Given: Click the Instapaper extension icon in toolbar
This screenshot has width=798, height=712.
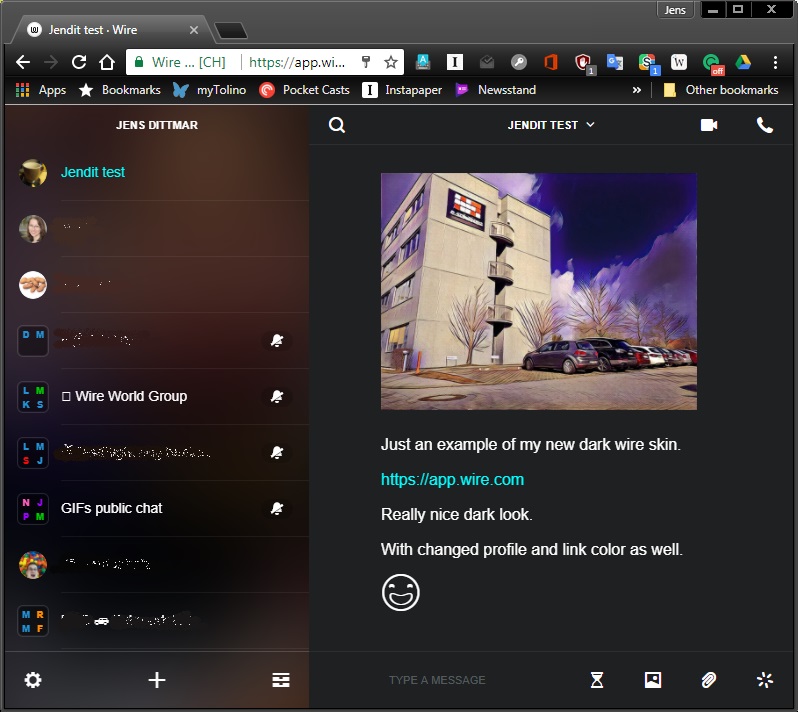Looking at the screenshot, I should pyautogui.click(x=454, y=63).
